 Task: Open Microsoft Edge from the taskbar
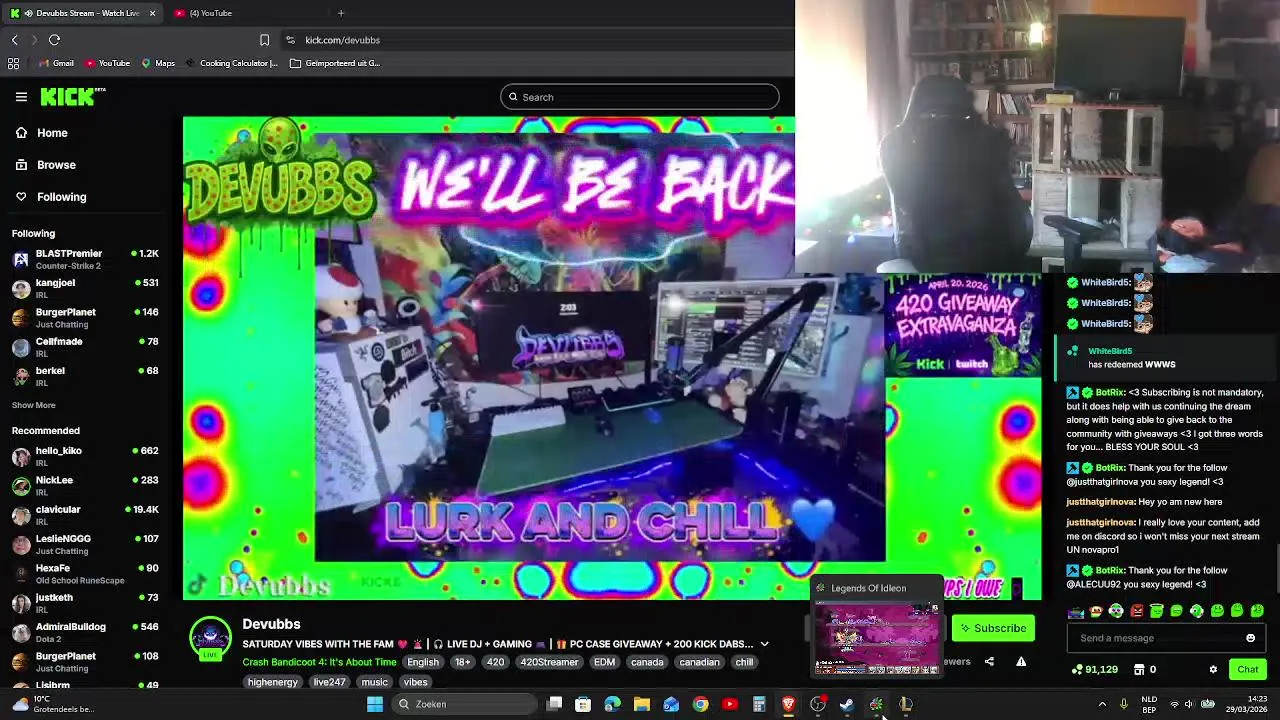(612, 704)
